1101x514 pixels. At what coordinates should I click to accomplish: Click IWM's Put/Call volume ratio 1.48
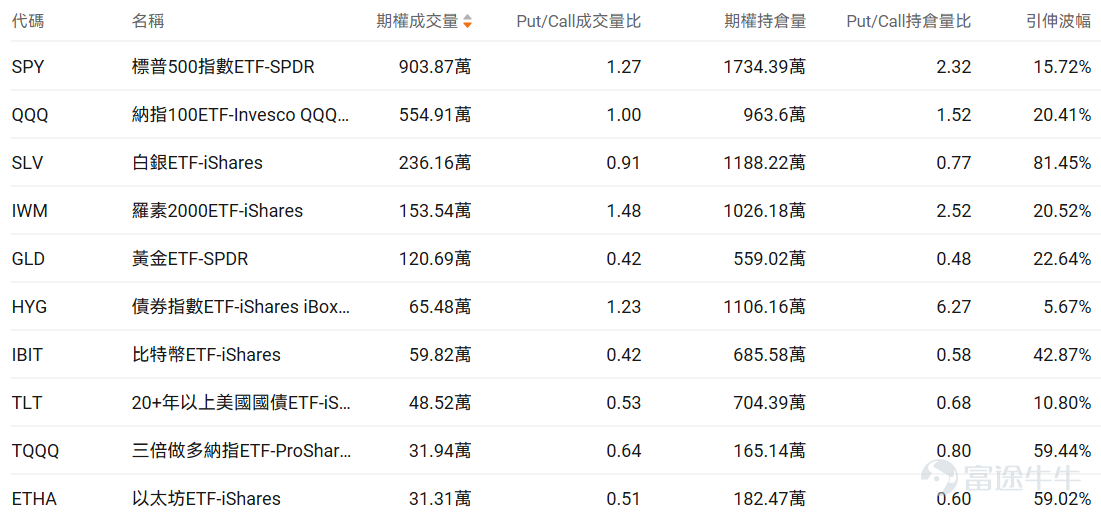pos(625,211)
